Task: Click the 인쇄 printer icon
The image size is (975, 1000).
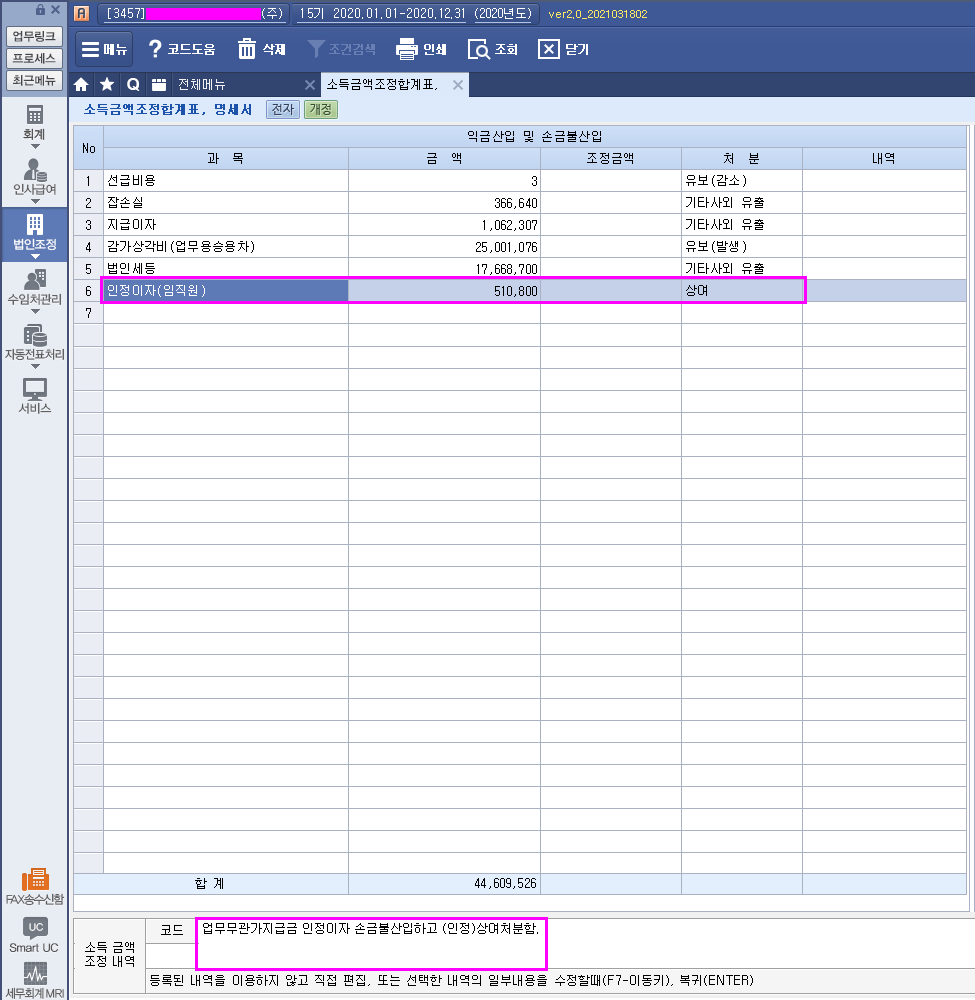Action: [x=406, y=49]
